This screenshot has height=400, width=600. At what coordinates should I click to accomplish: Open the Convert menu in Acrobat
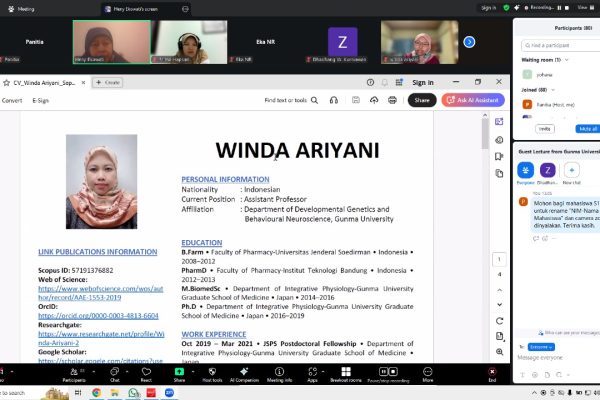click(x=12, y=100)
